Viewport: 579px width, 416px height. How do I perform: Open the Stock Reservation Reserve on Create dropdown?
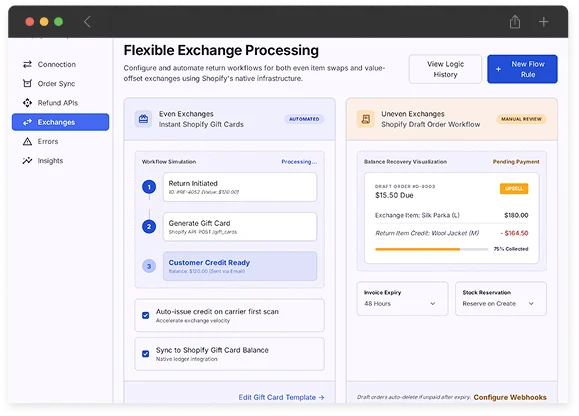pos(501,299)
